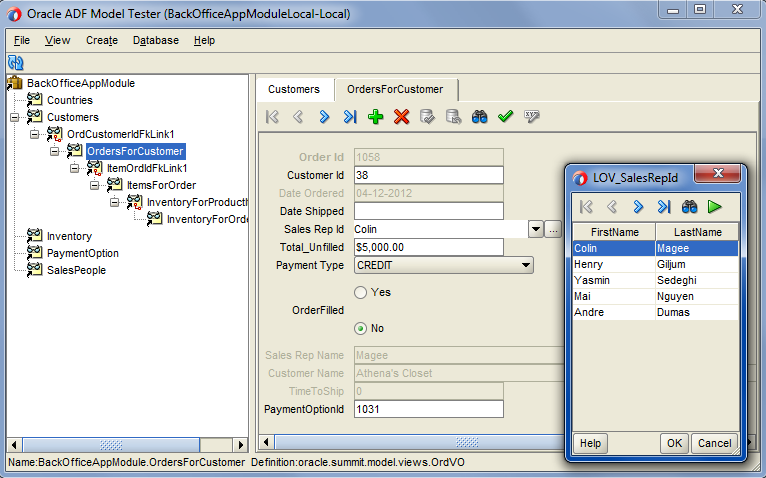Collapse the OrdCustomerIdFkLink1 tree node

tap(34, 134)
